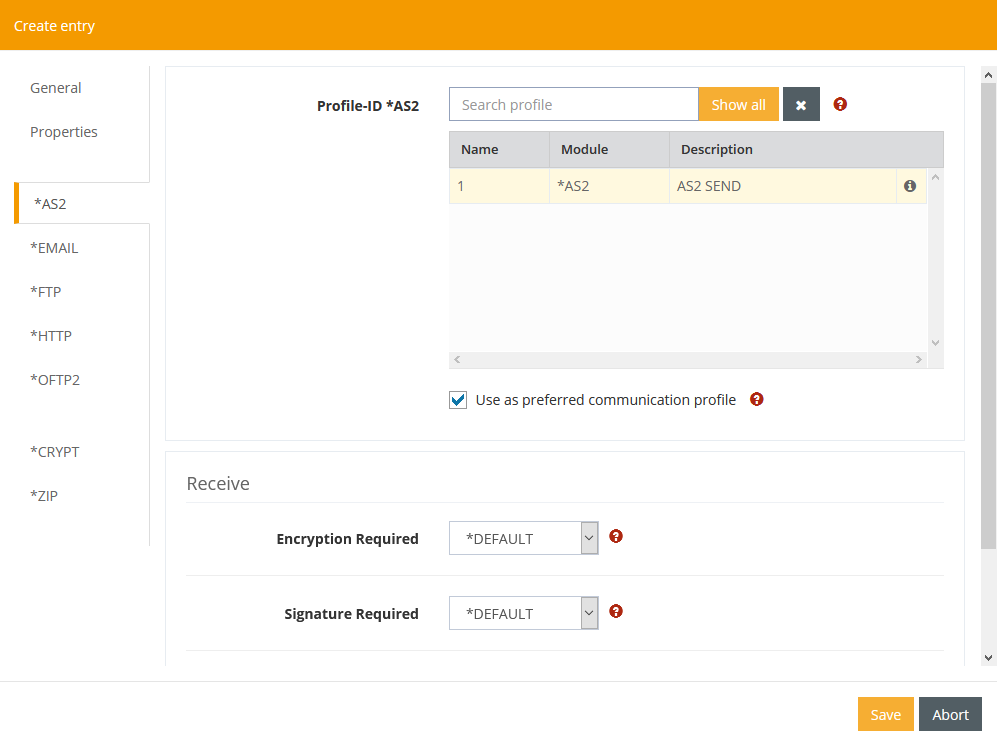Toggle Use as preferred communication profile checkbox

(x=459, y=400)
